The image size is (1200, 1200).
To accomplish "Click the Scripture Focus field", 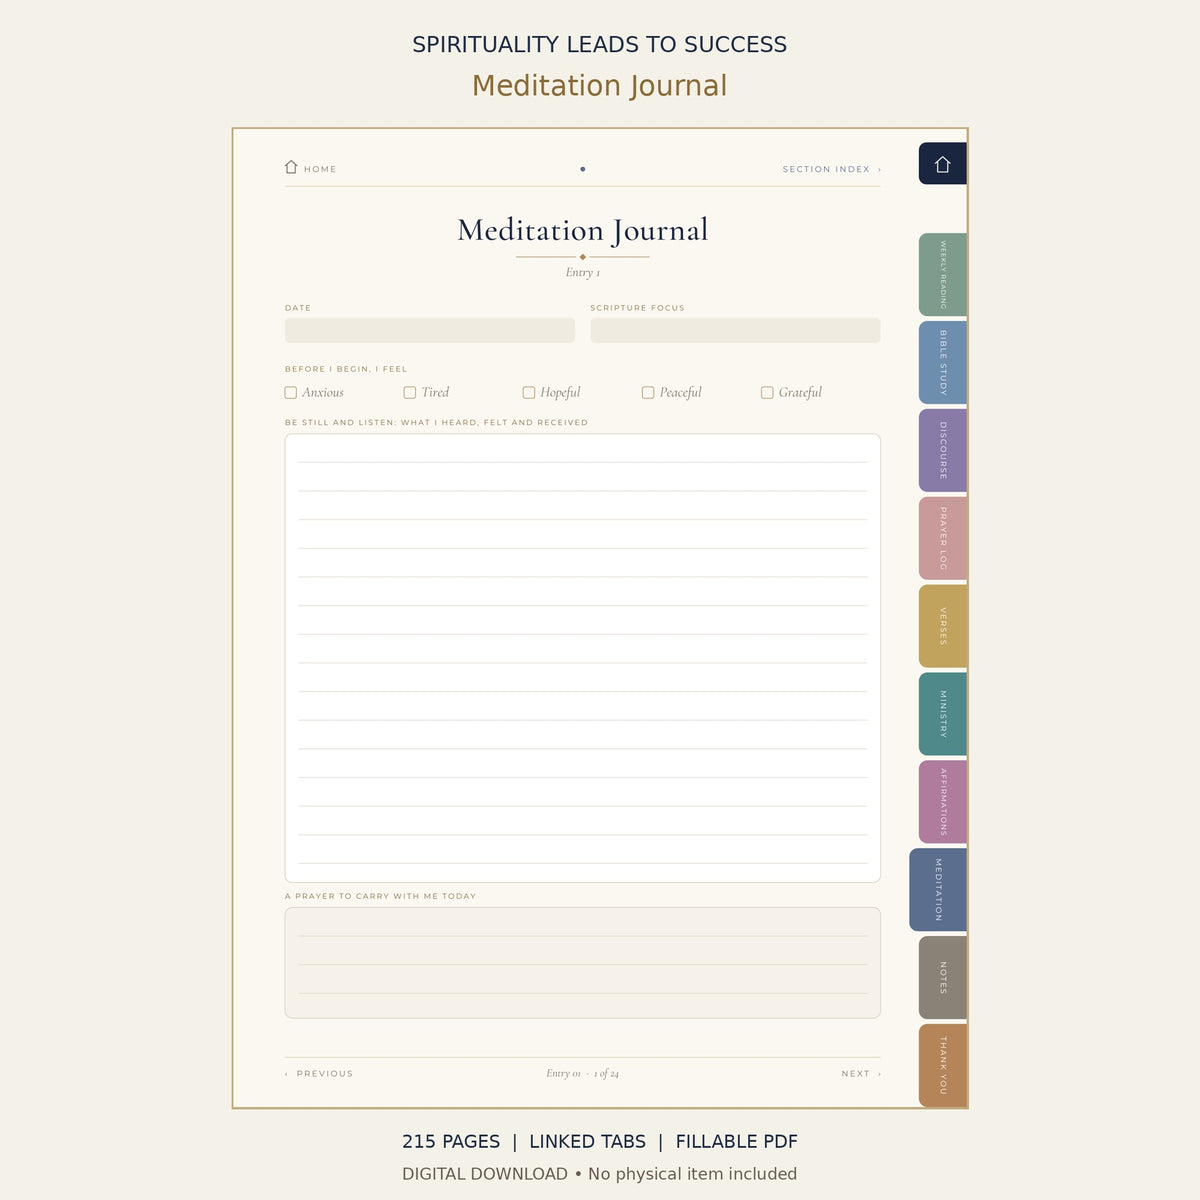I will tap(735, 331).
